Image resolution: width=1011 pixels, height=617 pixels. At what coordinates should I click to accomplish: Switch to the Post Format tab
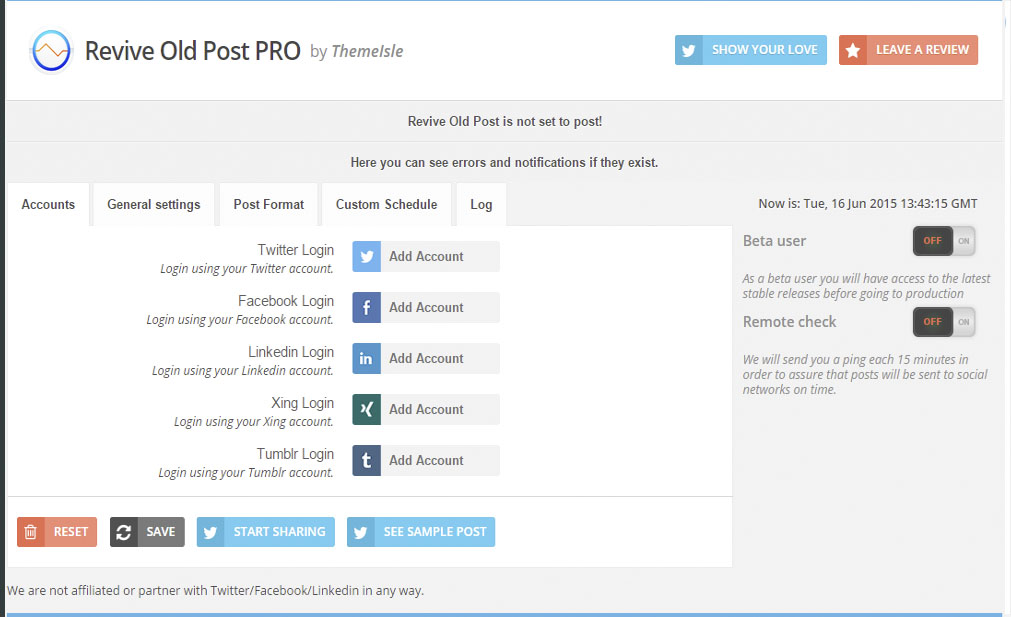(268, 204)
